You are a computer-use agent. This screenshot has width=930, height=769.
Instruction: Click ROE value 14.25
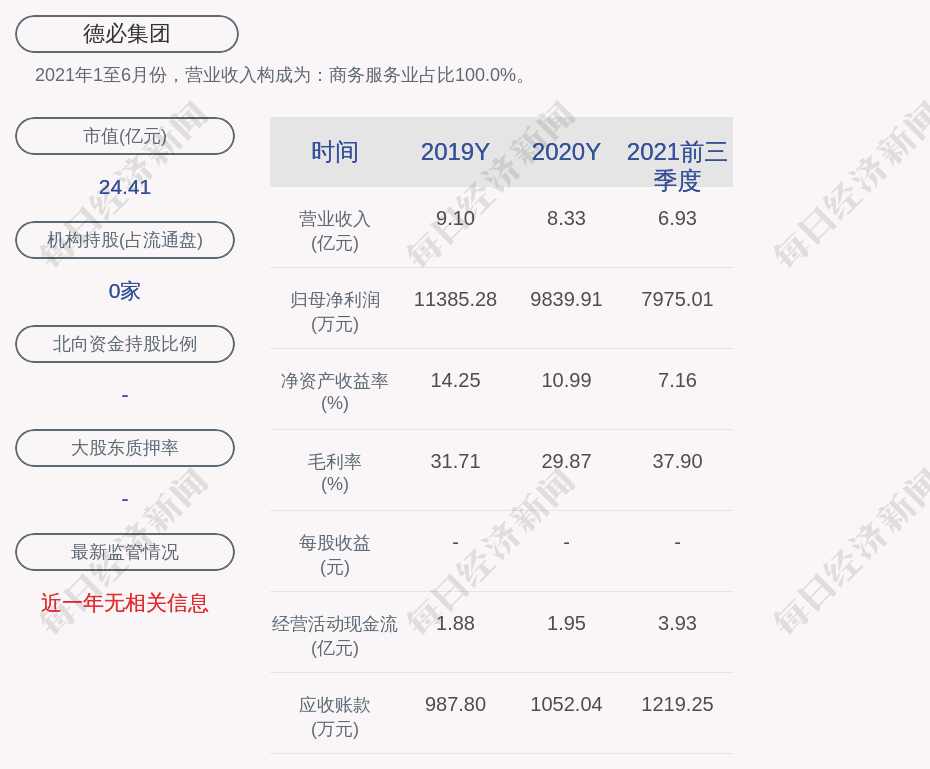pos(455,380)
